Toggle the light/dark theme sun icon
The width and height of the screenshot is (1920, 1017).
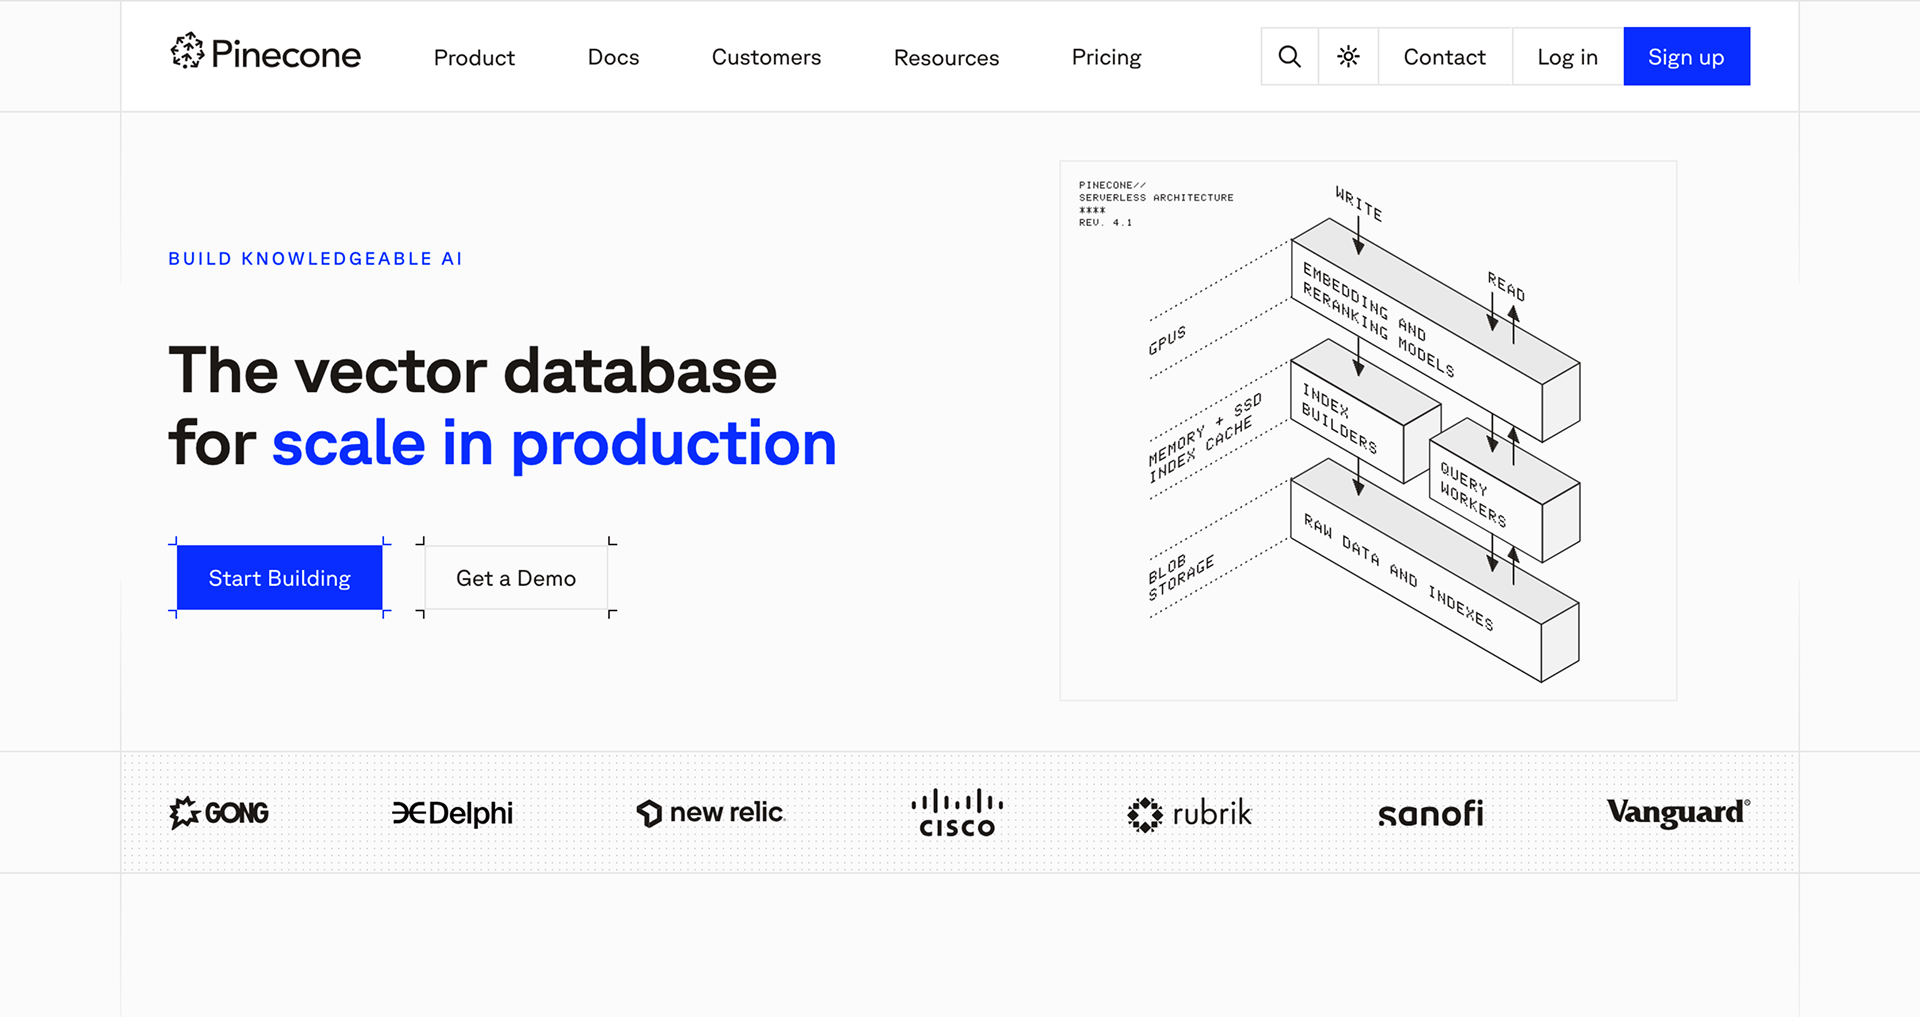[1349, 57]
